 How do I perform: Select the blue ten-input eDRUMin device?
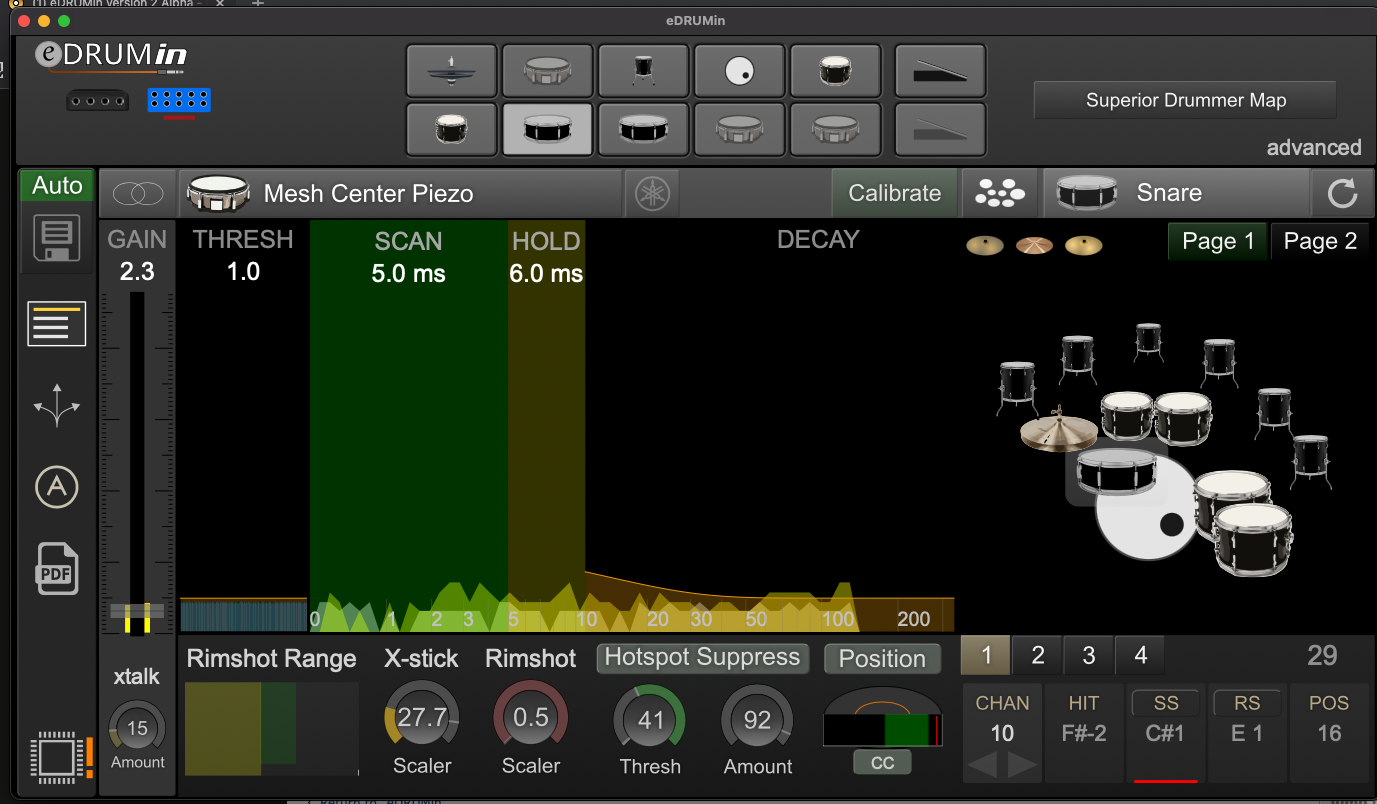click(179, 100)
